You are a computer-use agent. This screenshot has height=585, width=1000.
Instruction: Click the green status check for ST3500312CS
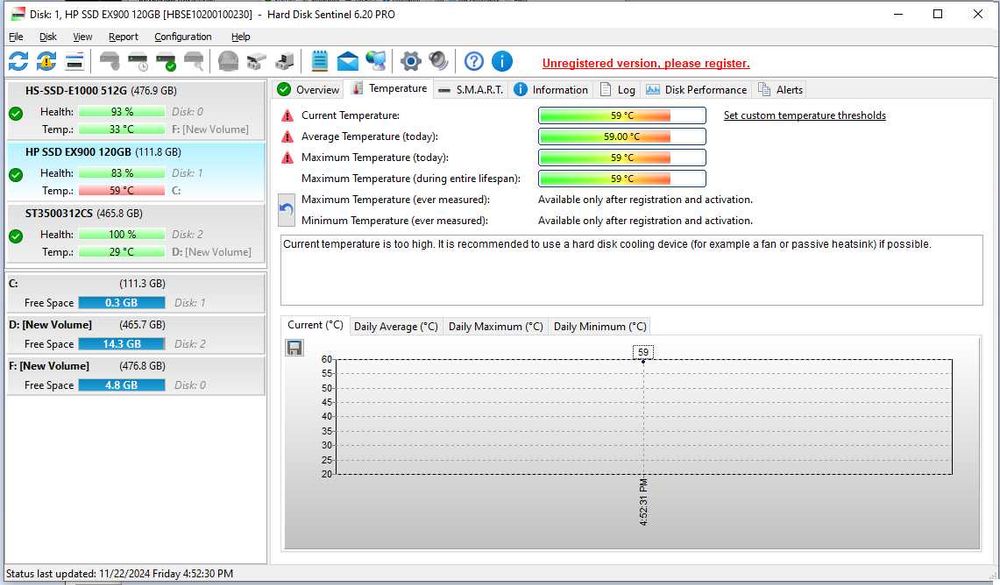[16, 236]
